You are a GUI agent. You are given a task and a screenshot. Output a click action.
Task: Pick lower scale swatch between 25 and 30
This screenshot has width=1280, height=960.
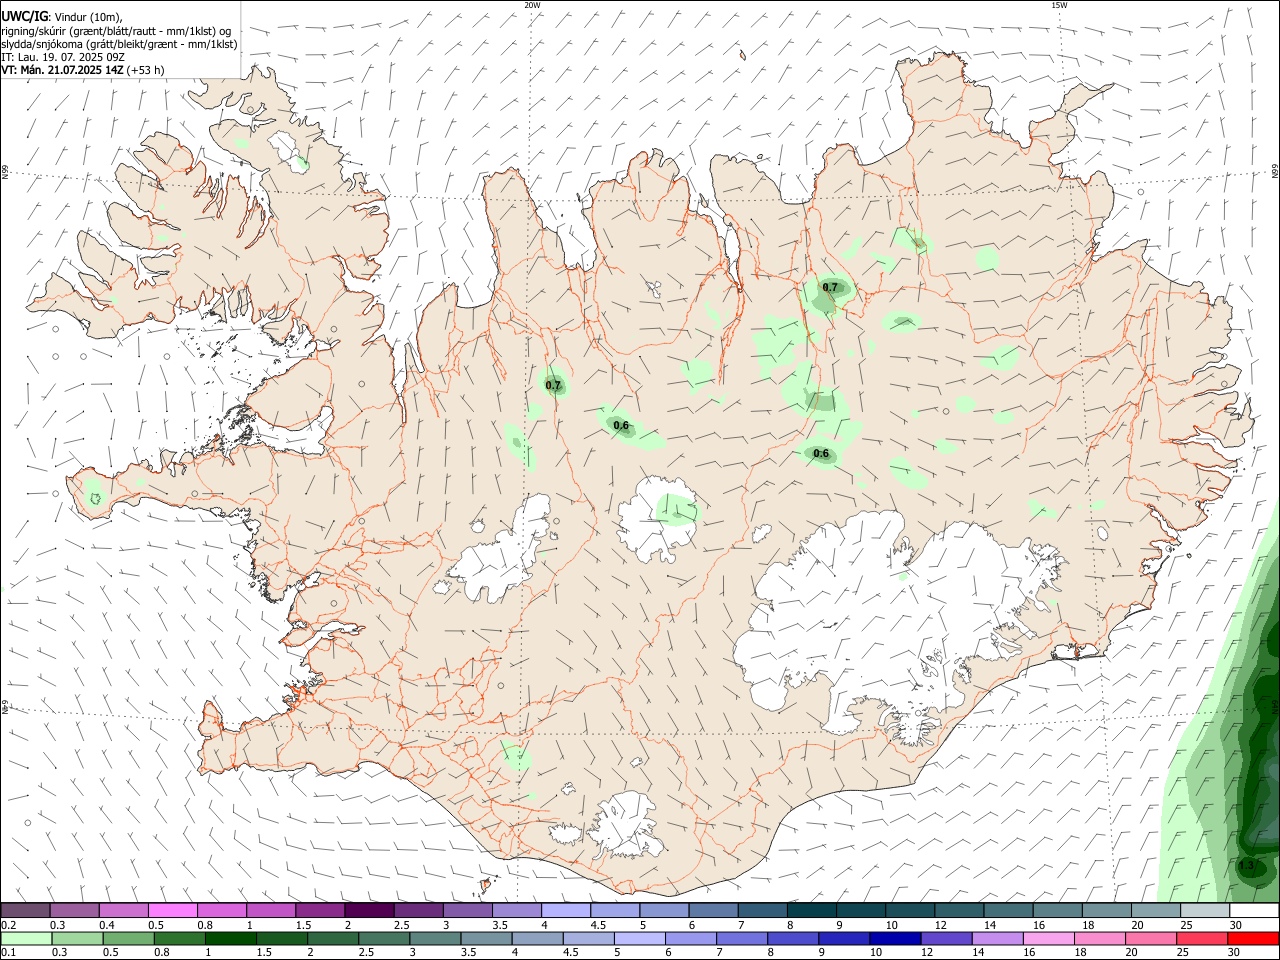pyautogui.click(x=1203, y=938)
